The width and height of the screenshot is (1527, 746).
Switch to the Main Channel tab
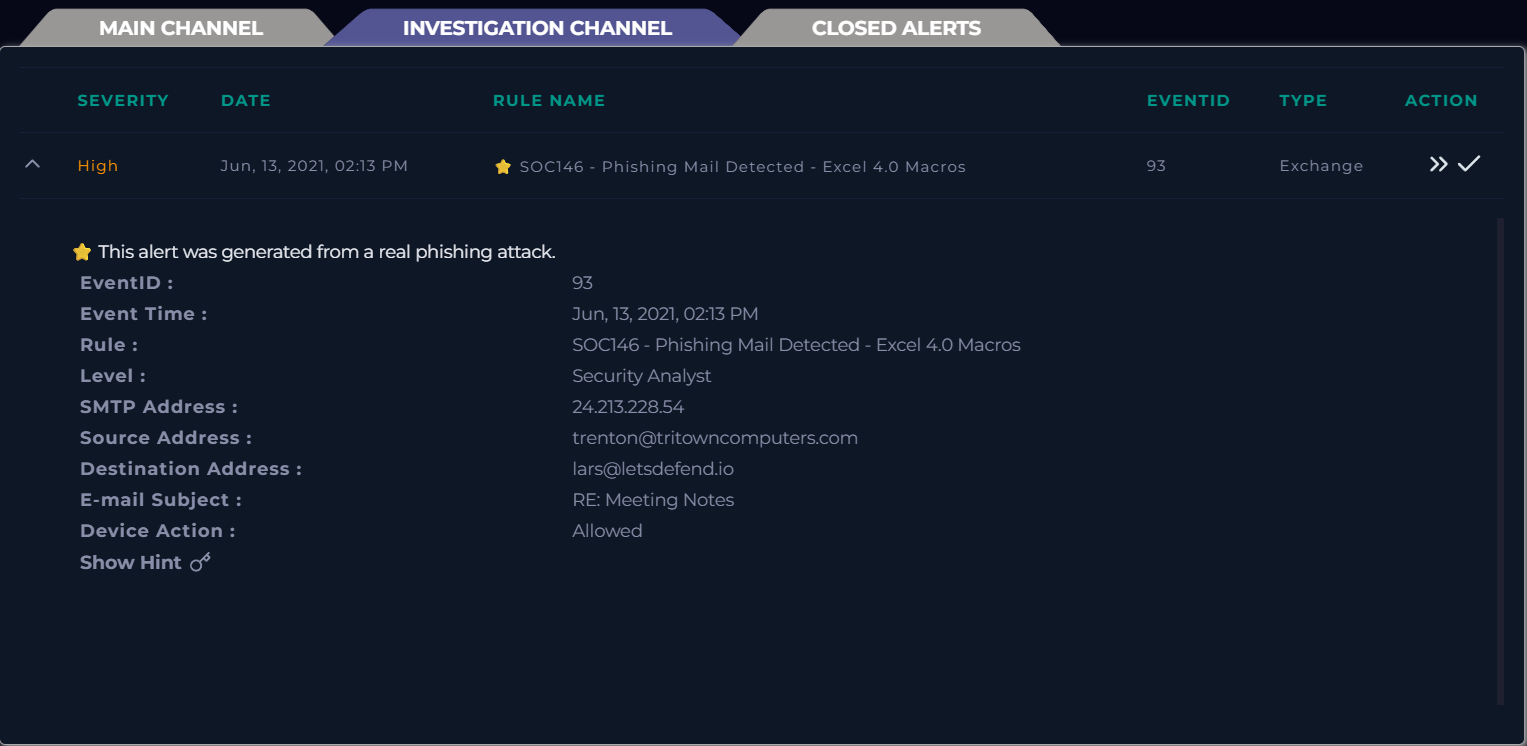point(180,28)
